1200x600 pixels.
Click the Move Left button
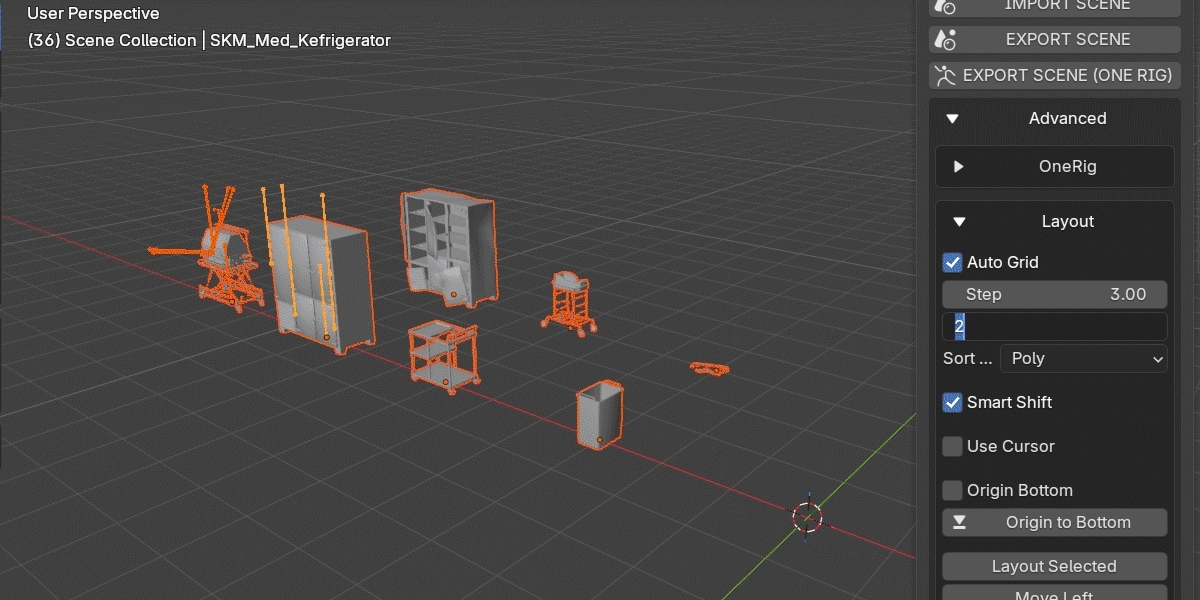point(1054,593)
